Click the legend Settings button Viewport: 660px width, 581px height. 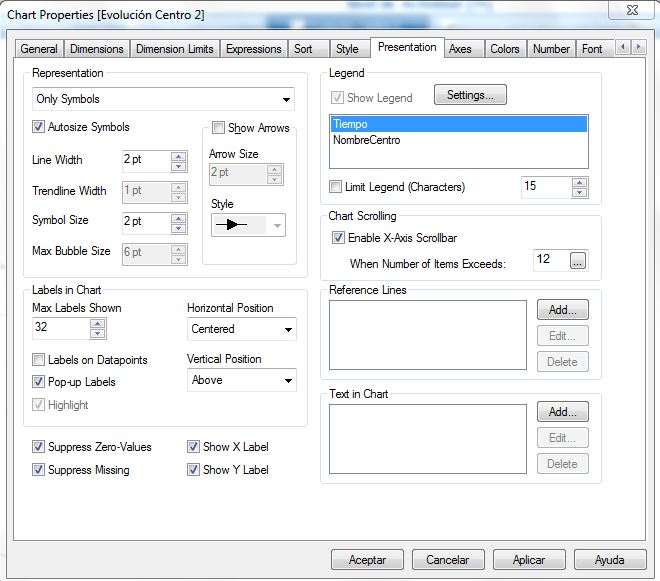(x=470, y=95)
